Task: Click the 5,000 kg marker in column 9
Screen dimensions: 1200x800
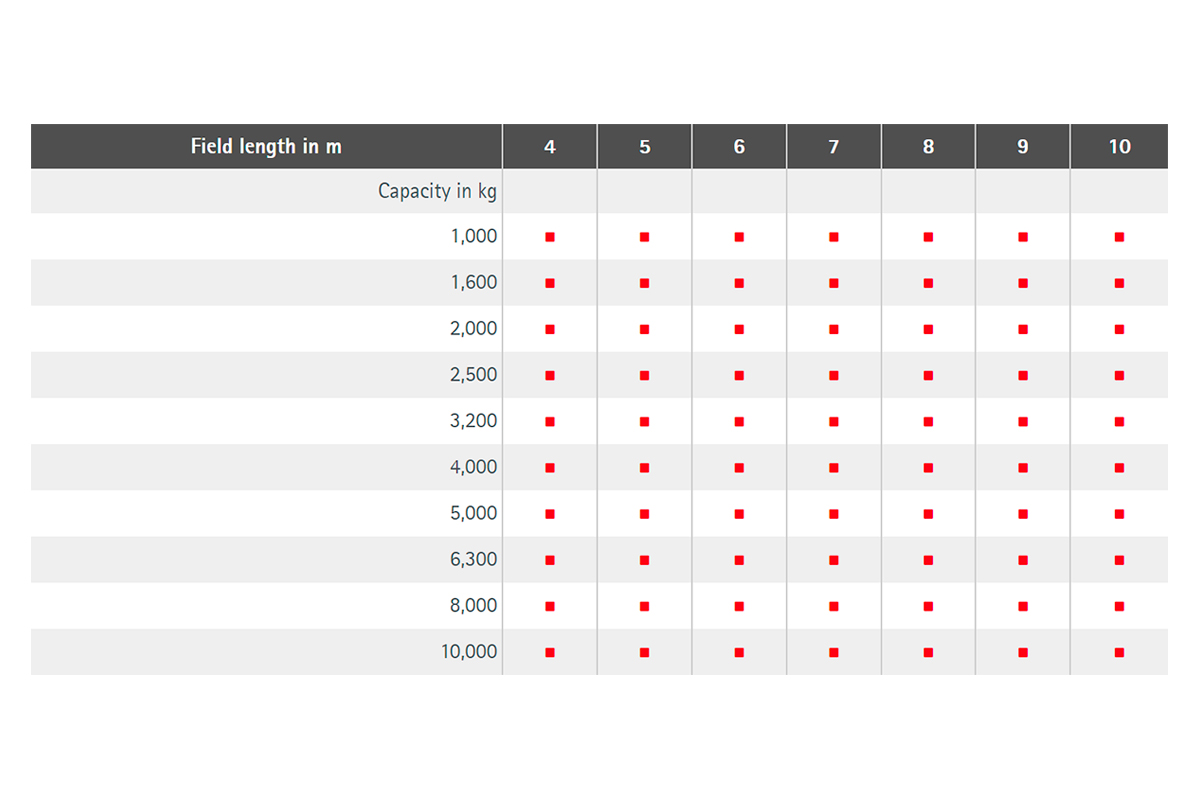Action: pyautogui.click(x=1023, y=514)
